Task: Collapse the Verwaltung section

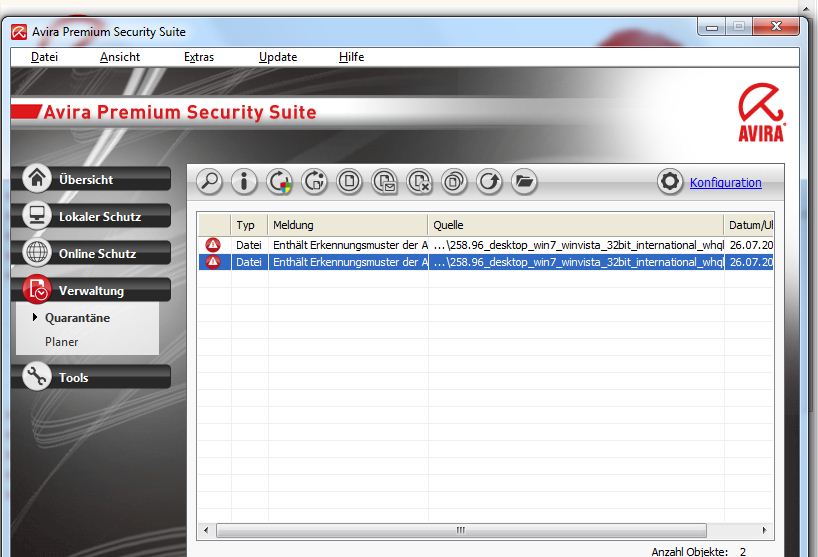Action: pyautogui.click(x=91, y=290)
